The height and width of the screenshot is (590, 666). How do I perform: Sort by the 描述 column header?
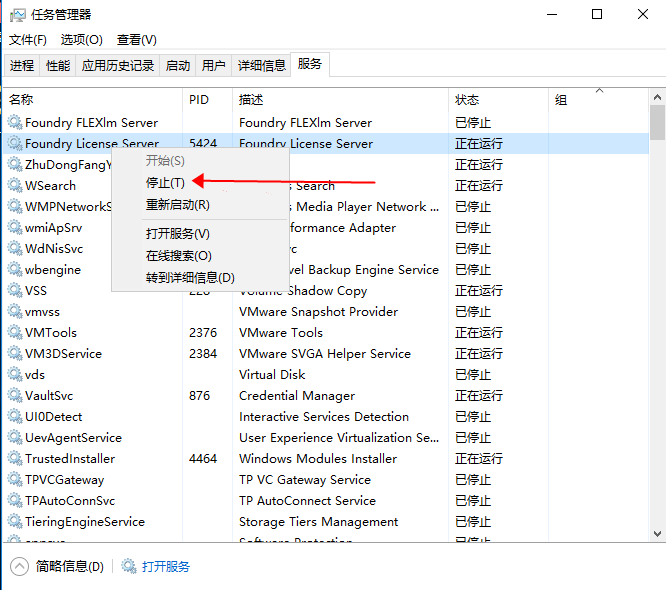coord(340,100)
